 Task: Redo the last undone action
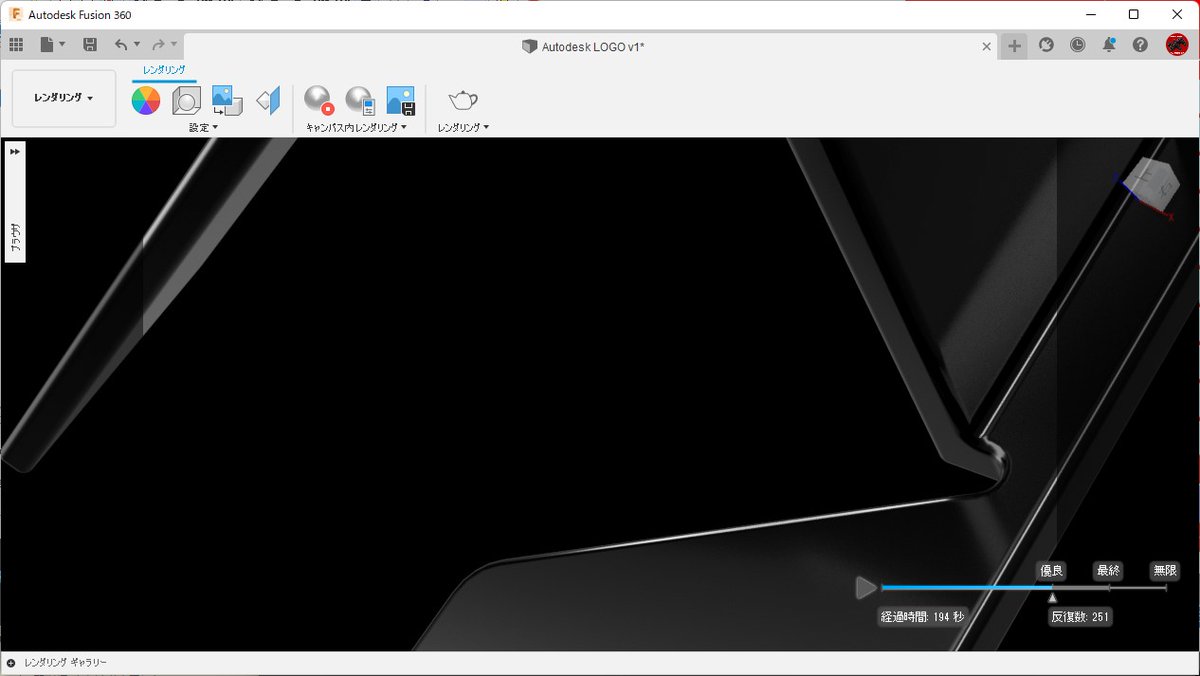coord(158,44)
